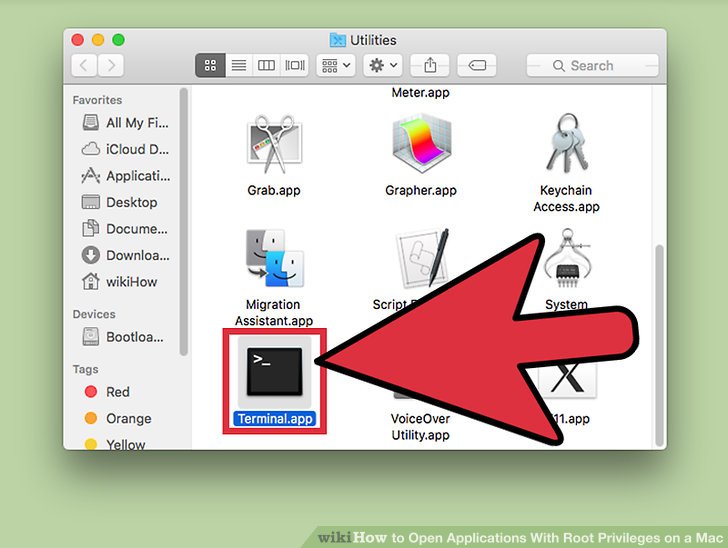Click the Tags sidebar heading
The width and height of the screenshot is (728, 548).
pos(85,369)
